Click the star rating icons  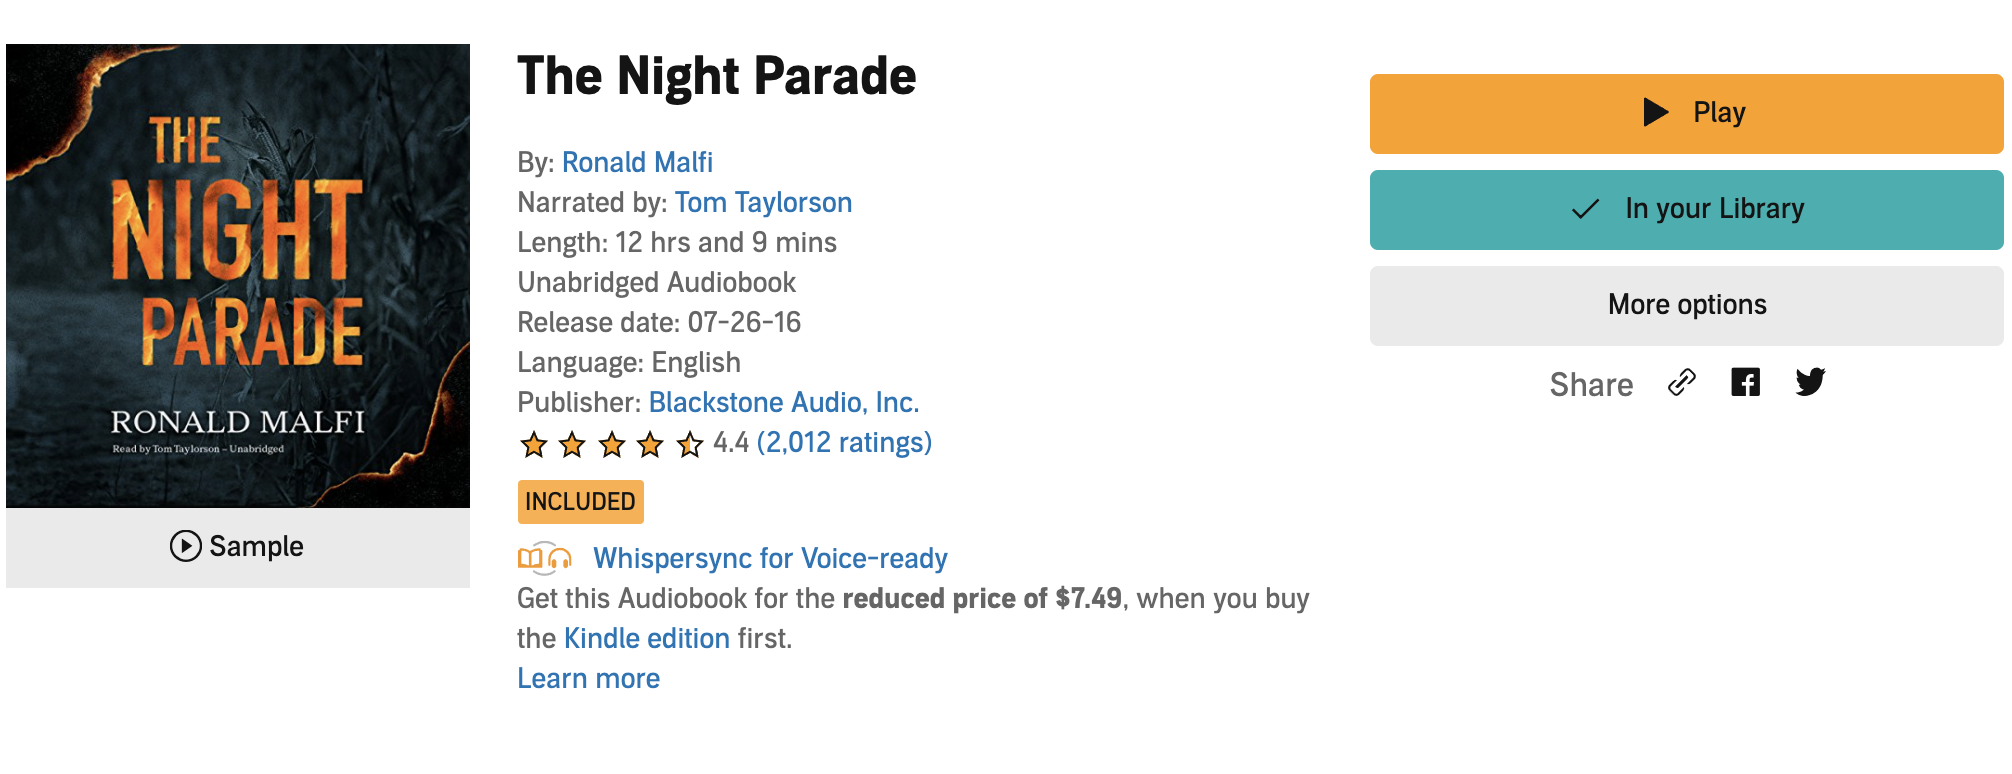point(611,444)
